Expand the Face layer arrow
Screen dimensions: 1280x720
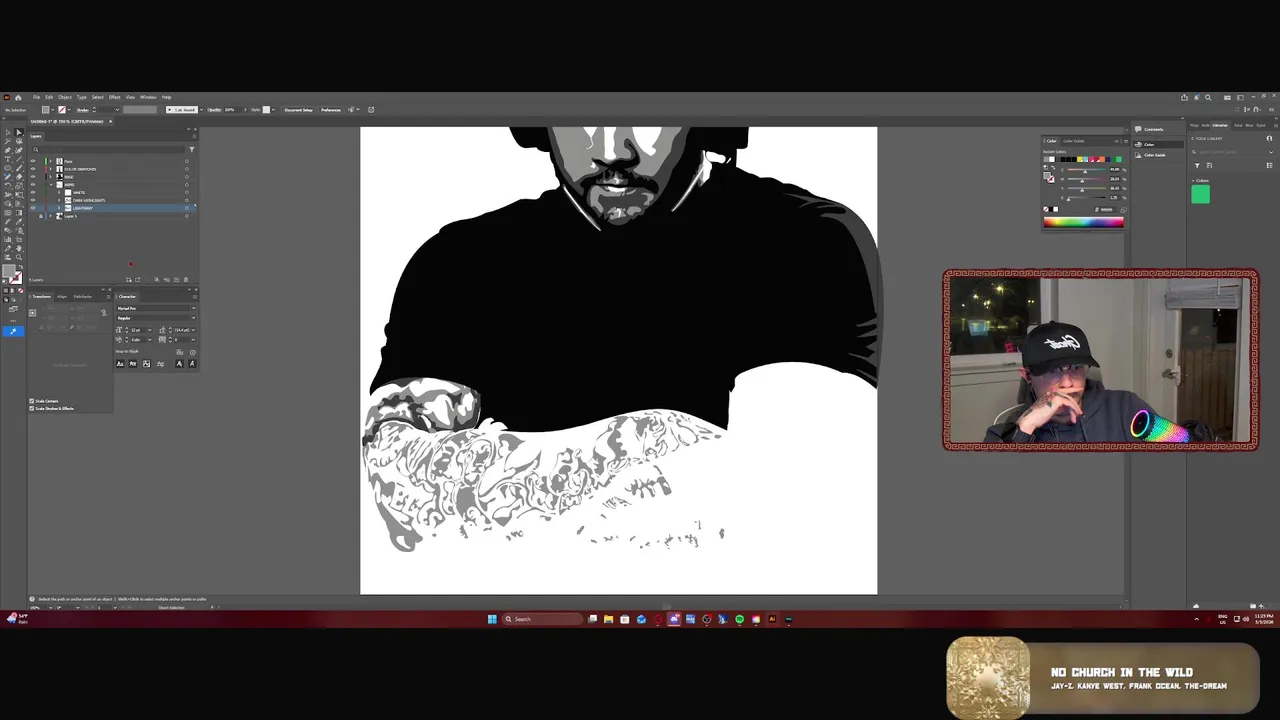tap(50, 161)
